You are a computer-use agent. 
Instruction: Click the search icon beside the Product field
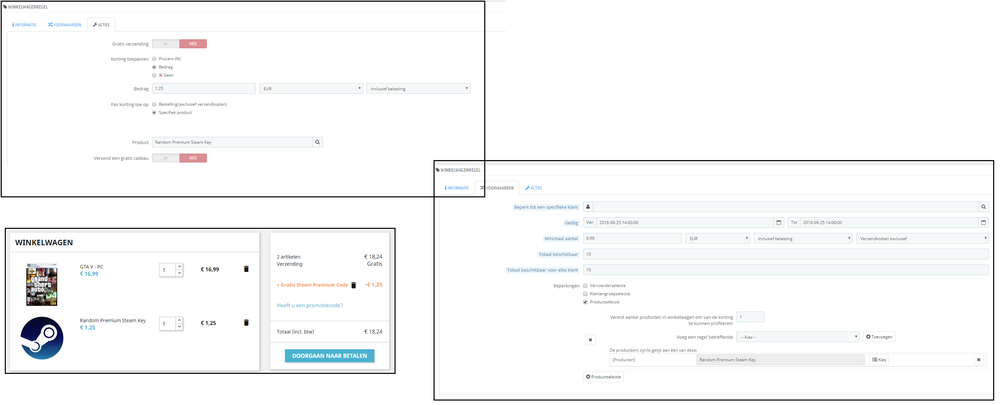coord(318,142)
